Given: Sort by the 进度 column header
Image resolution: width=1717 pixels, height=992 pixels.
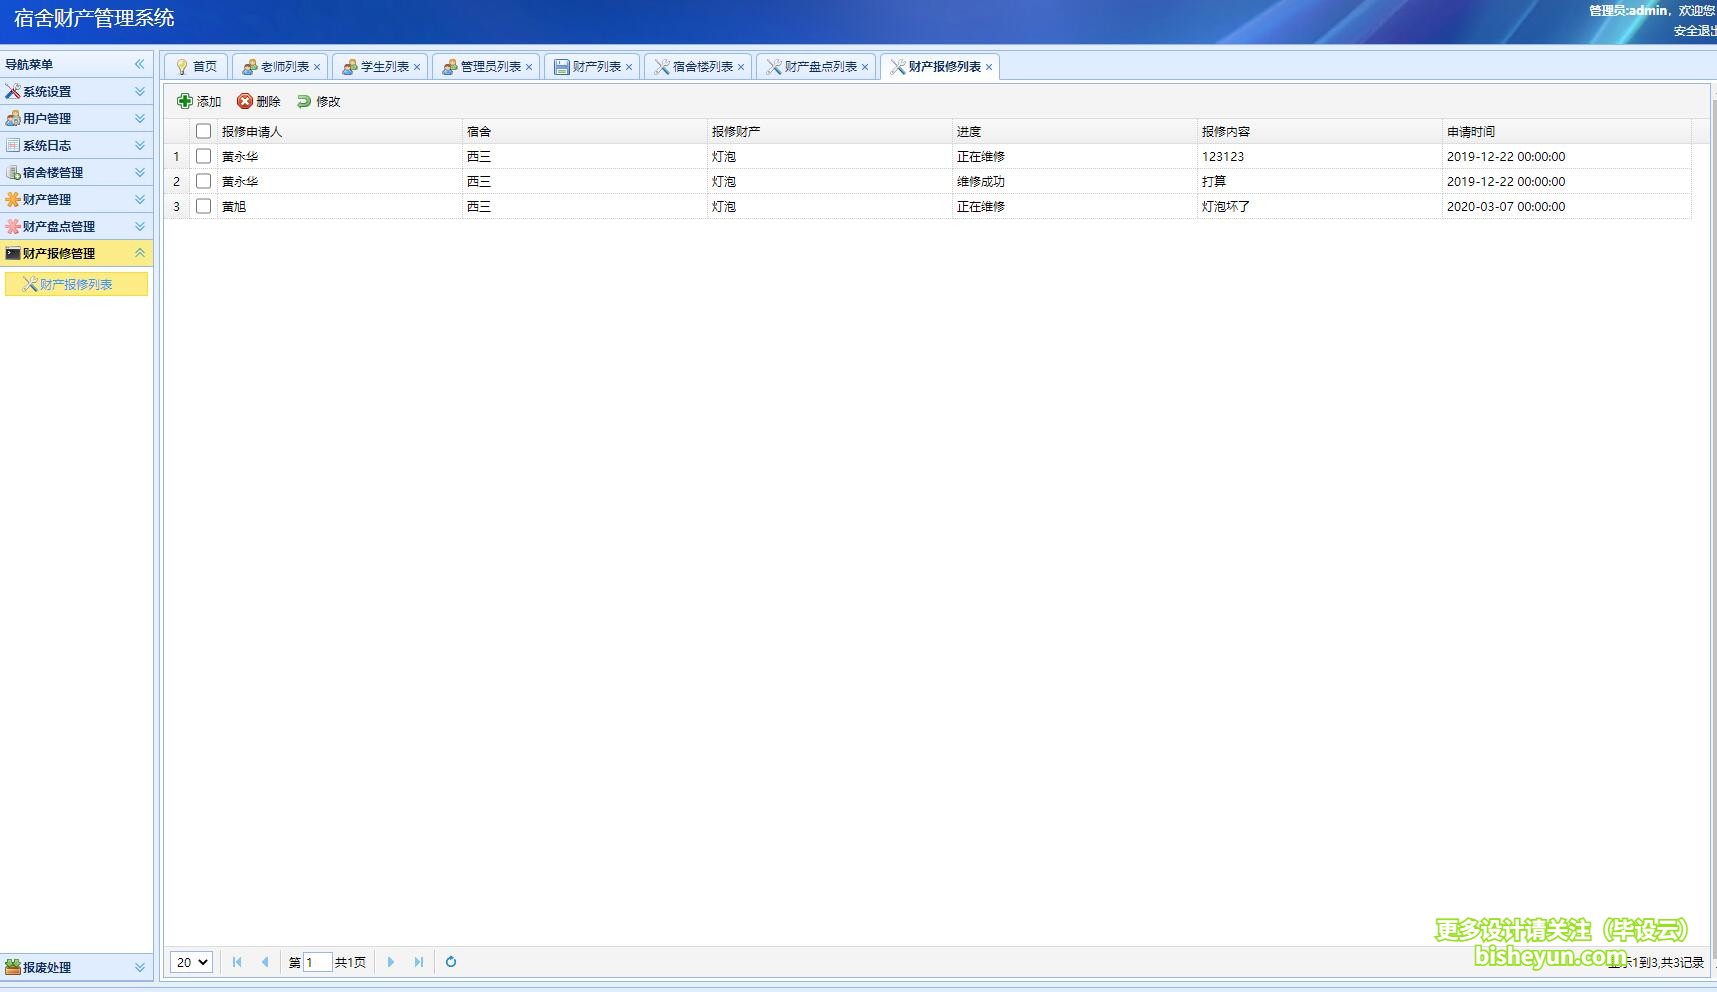Looking at the screenshot, I should [x=1075, y=131].
